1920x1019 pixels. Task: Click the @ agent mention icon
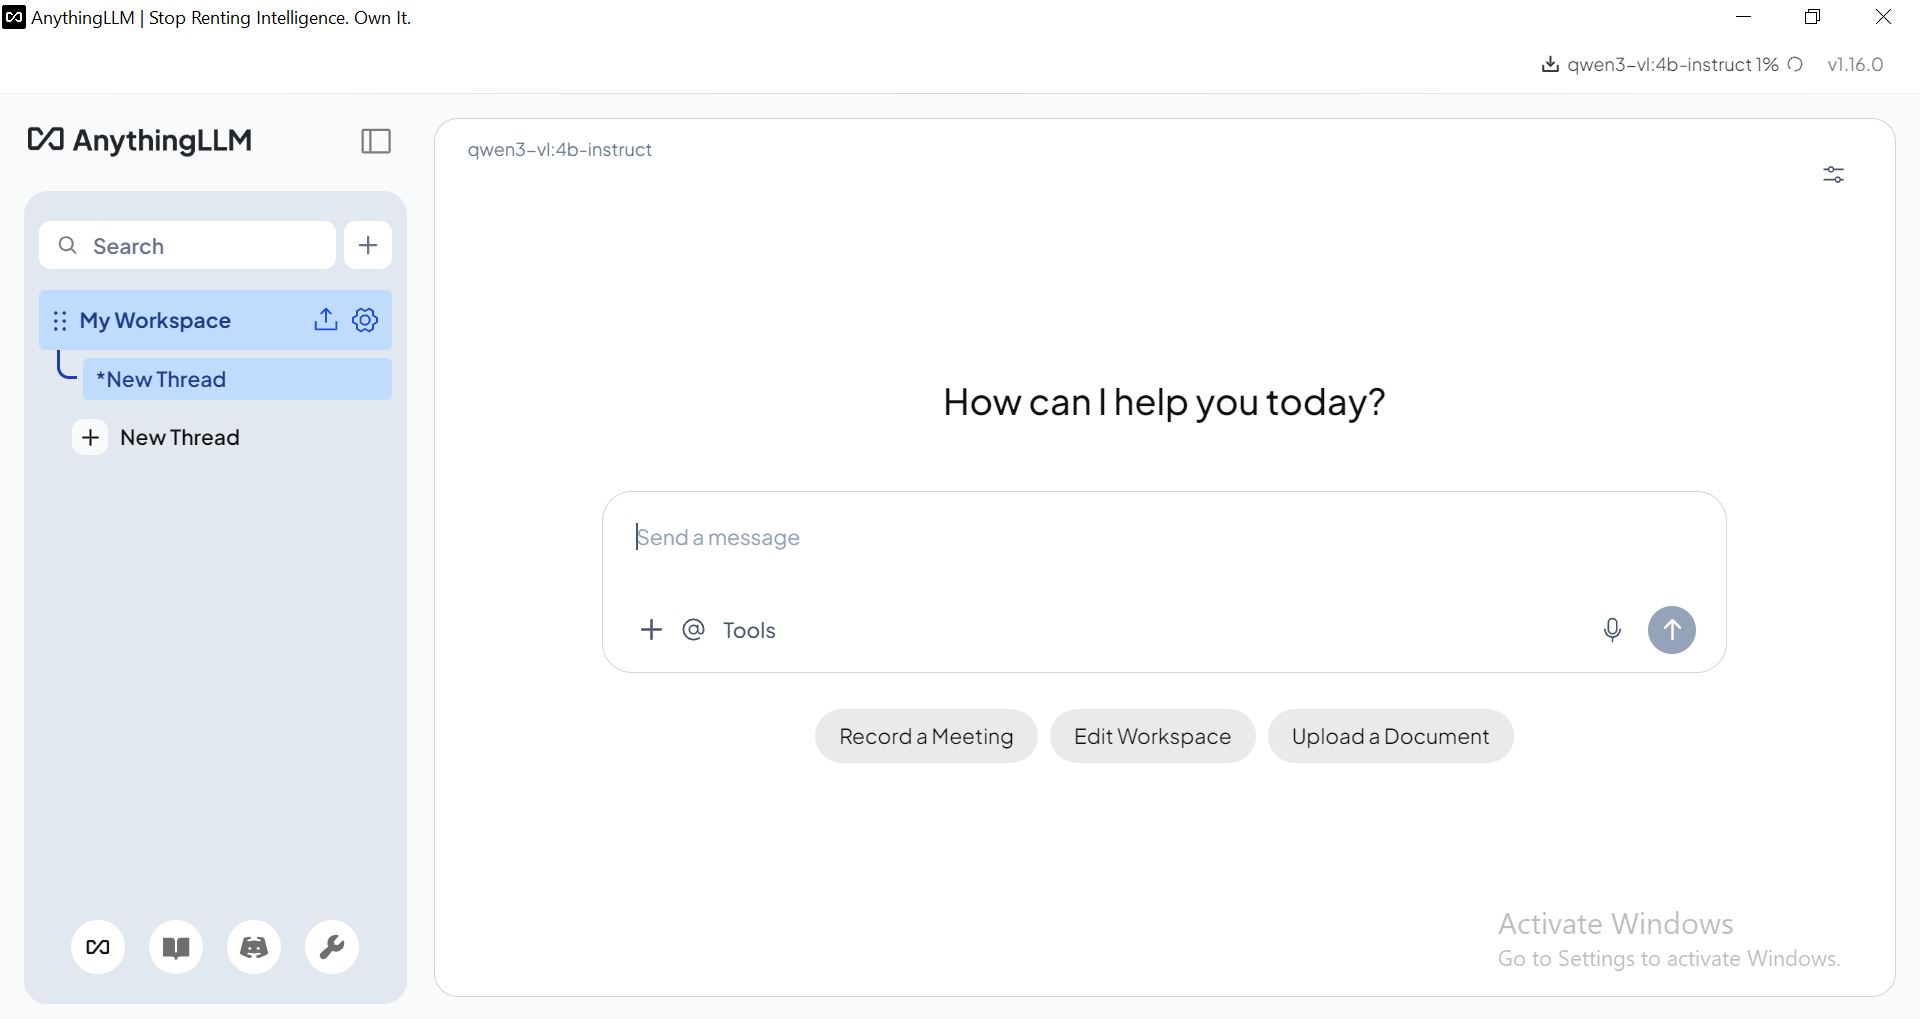(x=693, y=629)
